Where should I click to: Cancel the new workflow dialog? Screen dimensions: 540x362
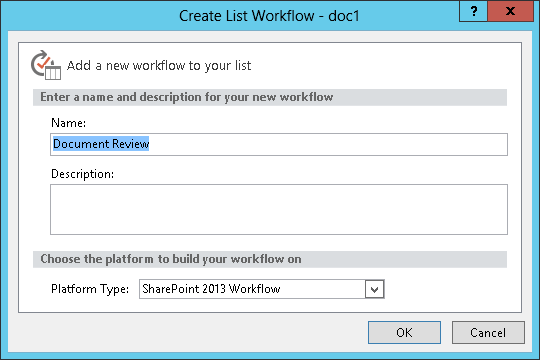click(x=488, y=332)
